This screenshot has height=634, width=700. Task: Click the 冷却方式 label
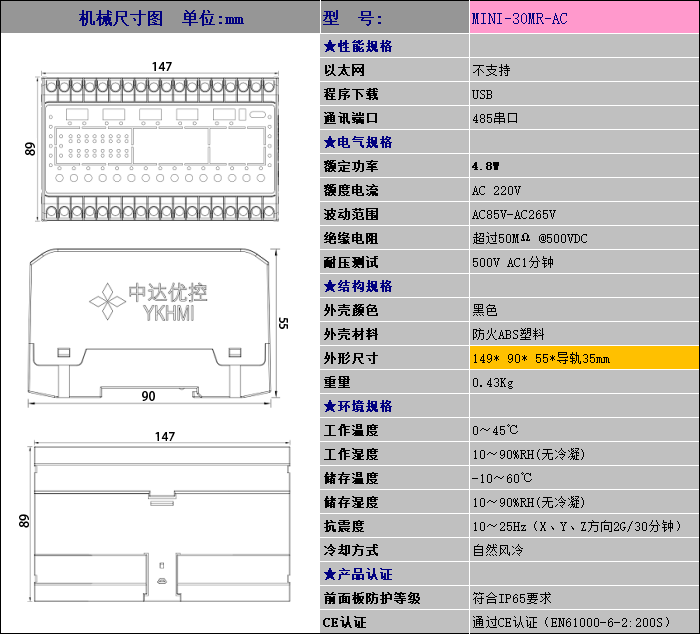[351, 551]
